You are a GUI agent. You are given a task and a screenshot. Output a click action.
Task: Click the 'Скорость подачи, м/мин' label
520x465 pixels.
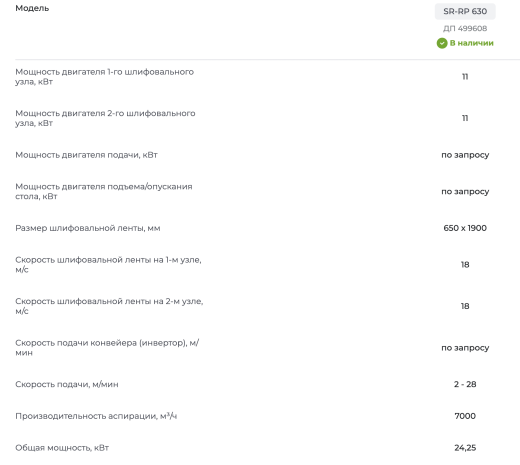click(x=67, y=384)
